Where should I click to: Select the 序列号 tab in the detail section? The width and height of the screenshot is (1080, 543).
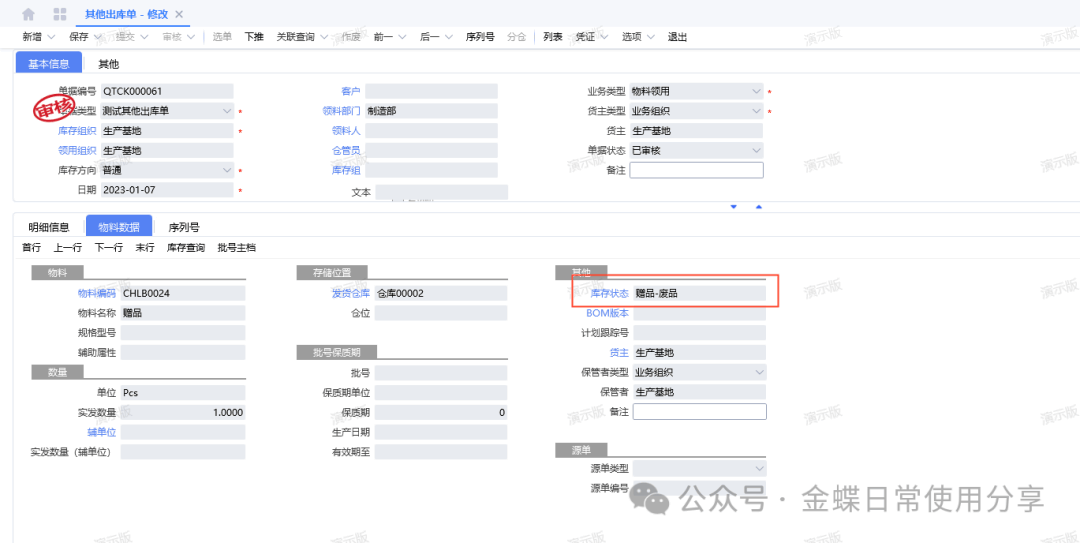pos(184,227)
